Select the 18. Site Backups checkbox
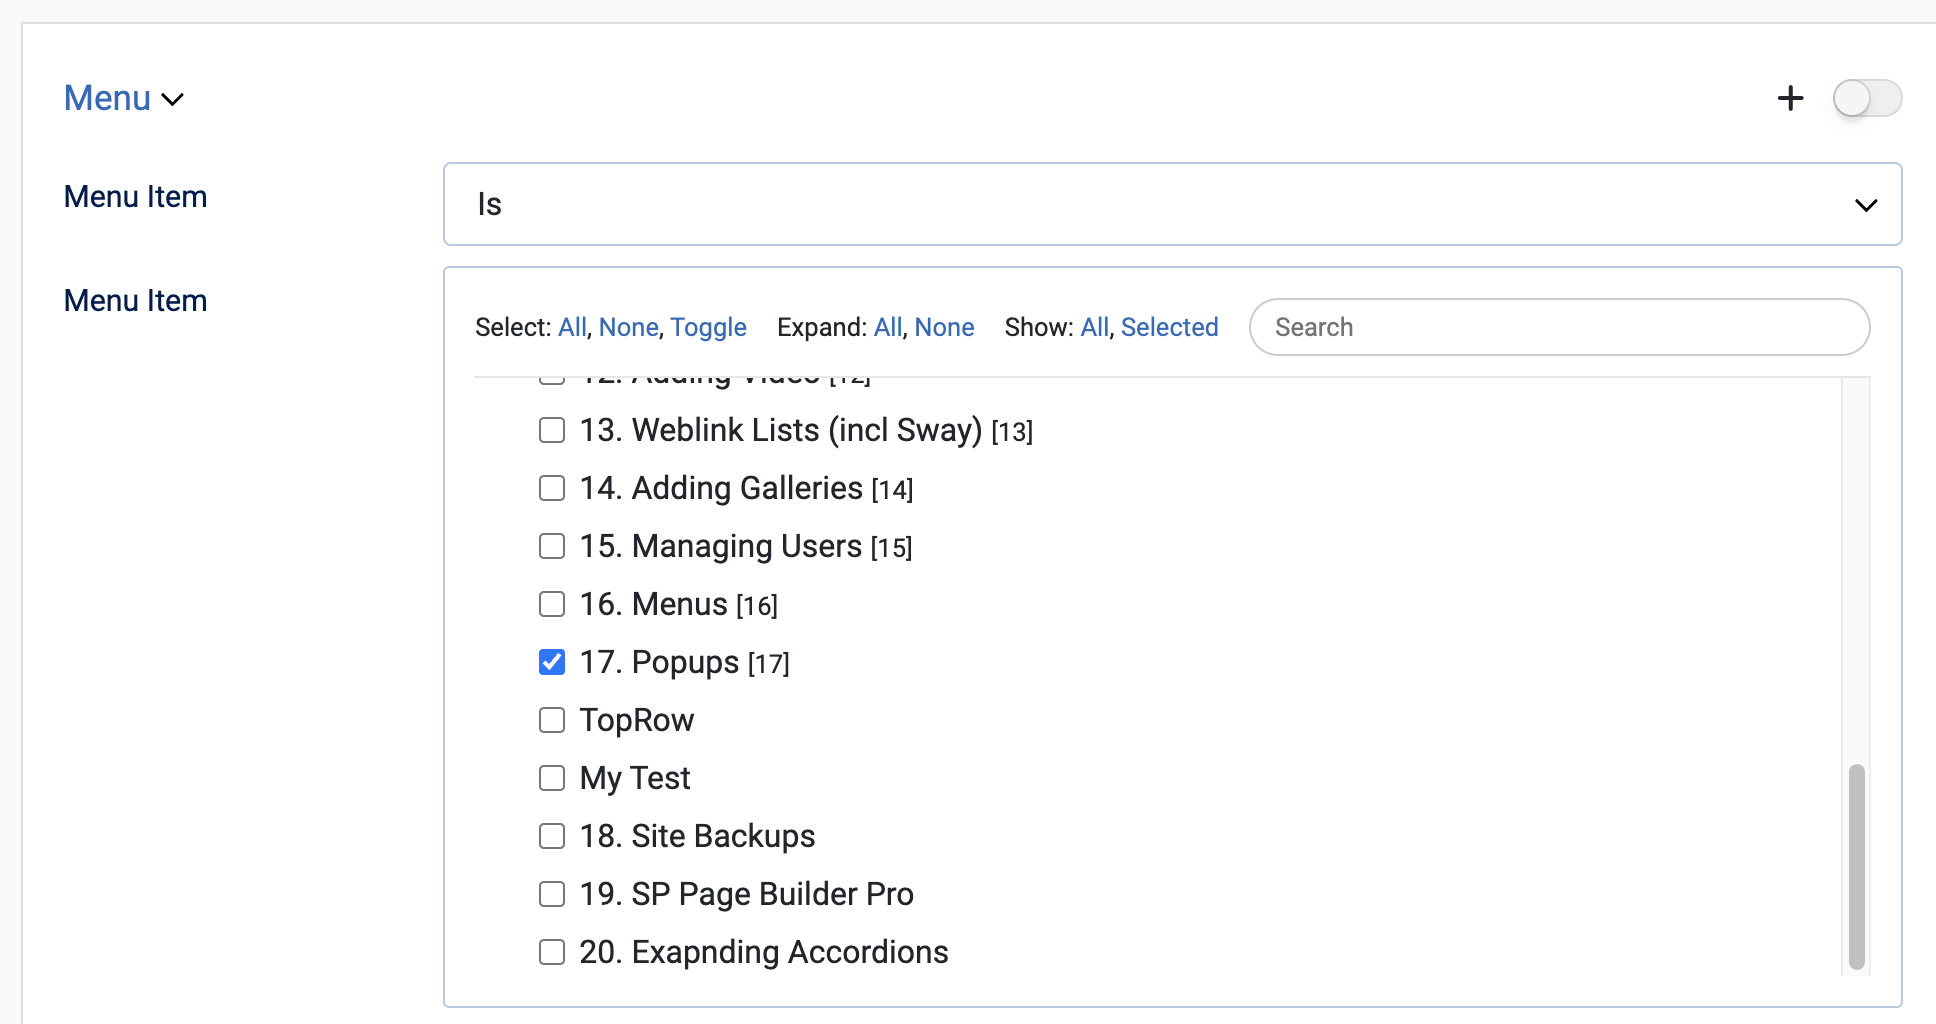1936x1024 pixels. (x=552, y=836)
